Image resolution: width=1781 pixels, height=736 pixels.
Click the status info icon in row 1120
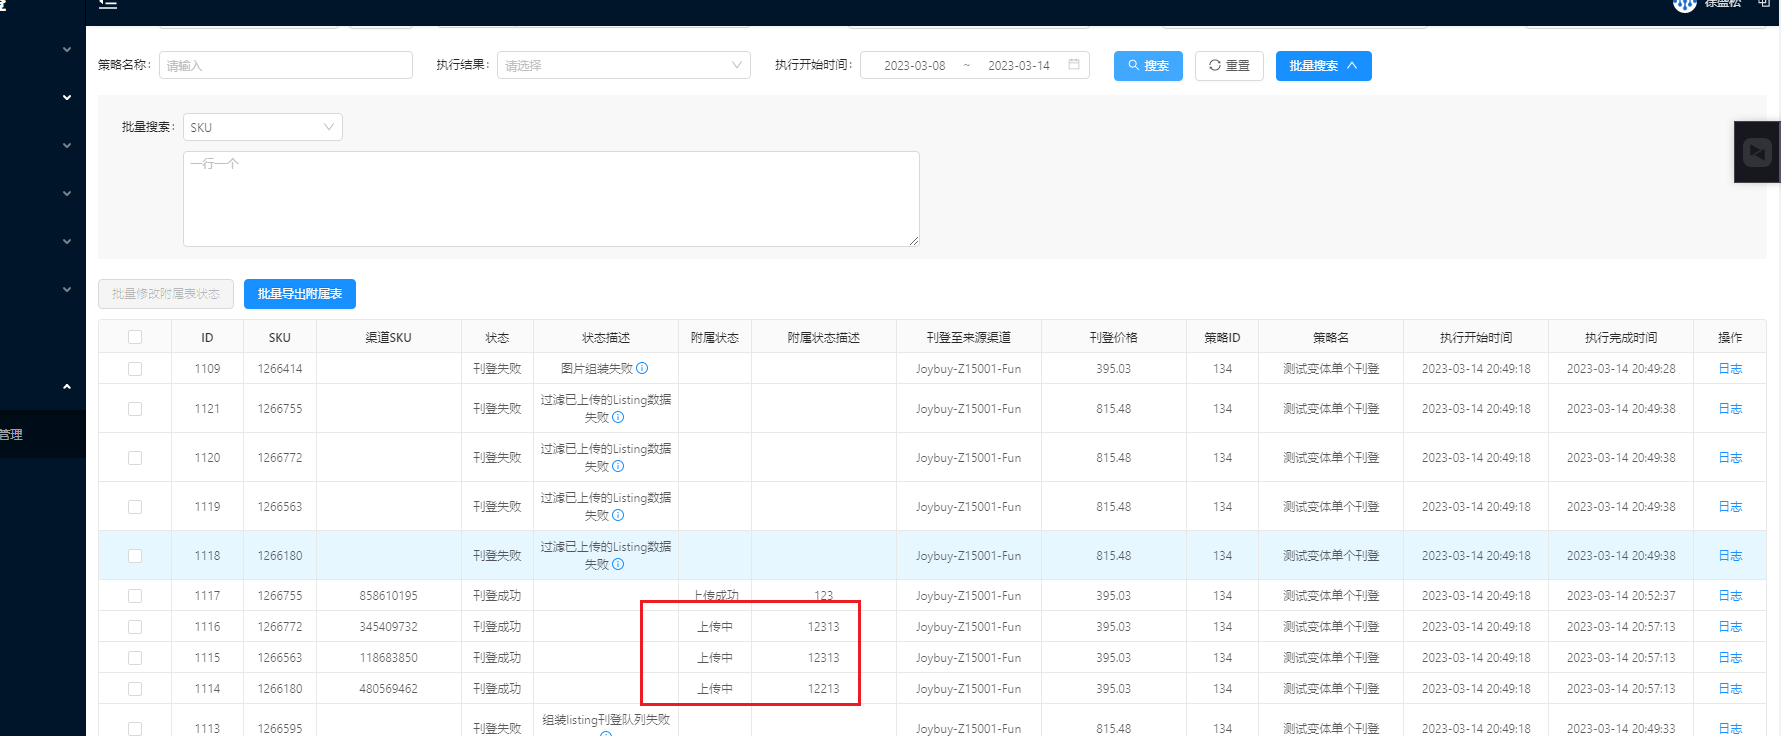point(618,466)
